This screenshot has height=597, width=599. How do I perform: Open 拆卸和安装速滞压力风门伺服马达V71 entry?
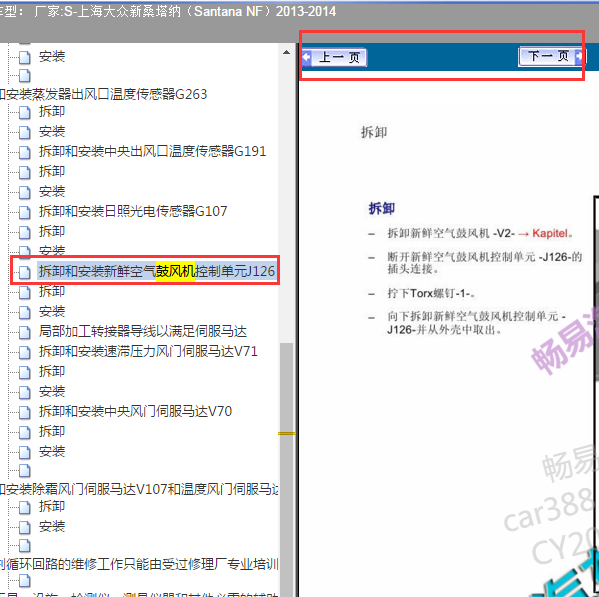pos(148,351)
